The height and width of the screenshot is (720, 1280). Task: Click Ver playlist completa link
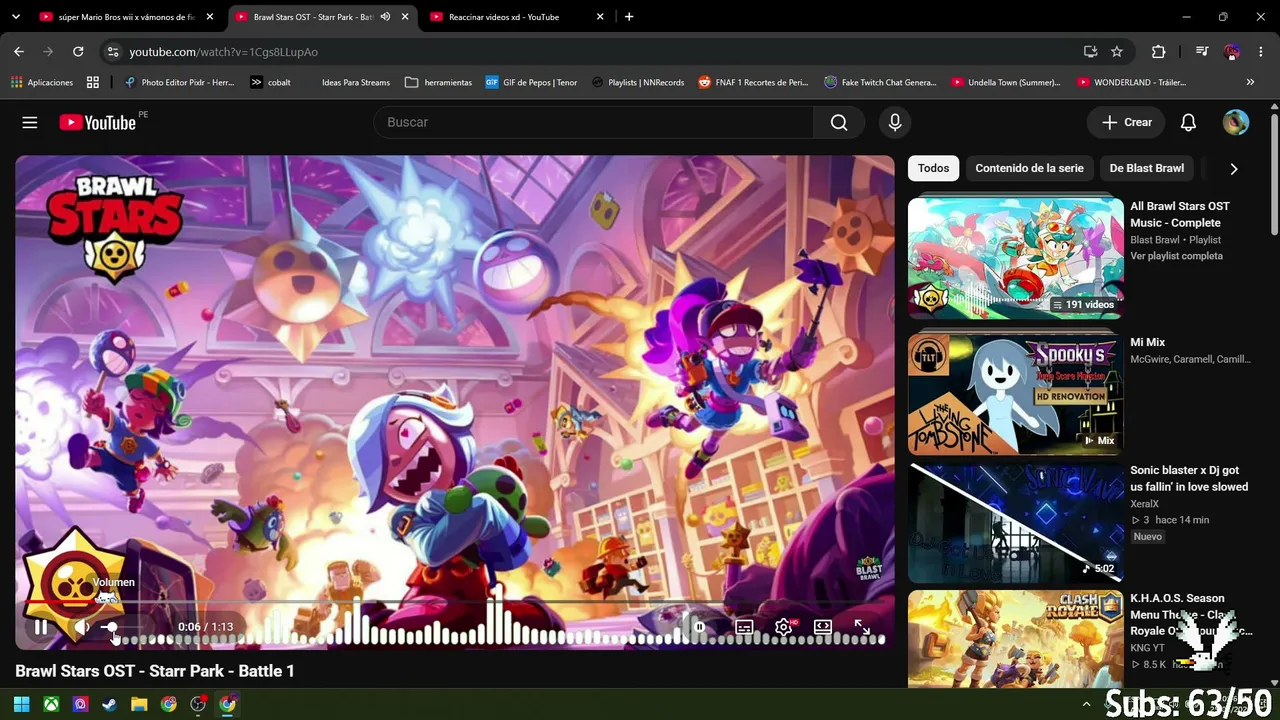[x=1176, y=256]
